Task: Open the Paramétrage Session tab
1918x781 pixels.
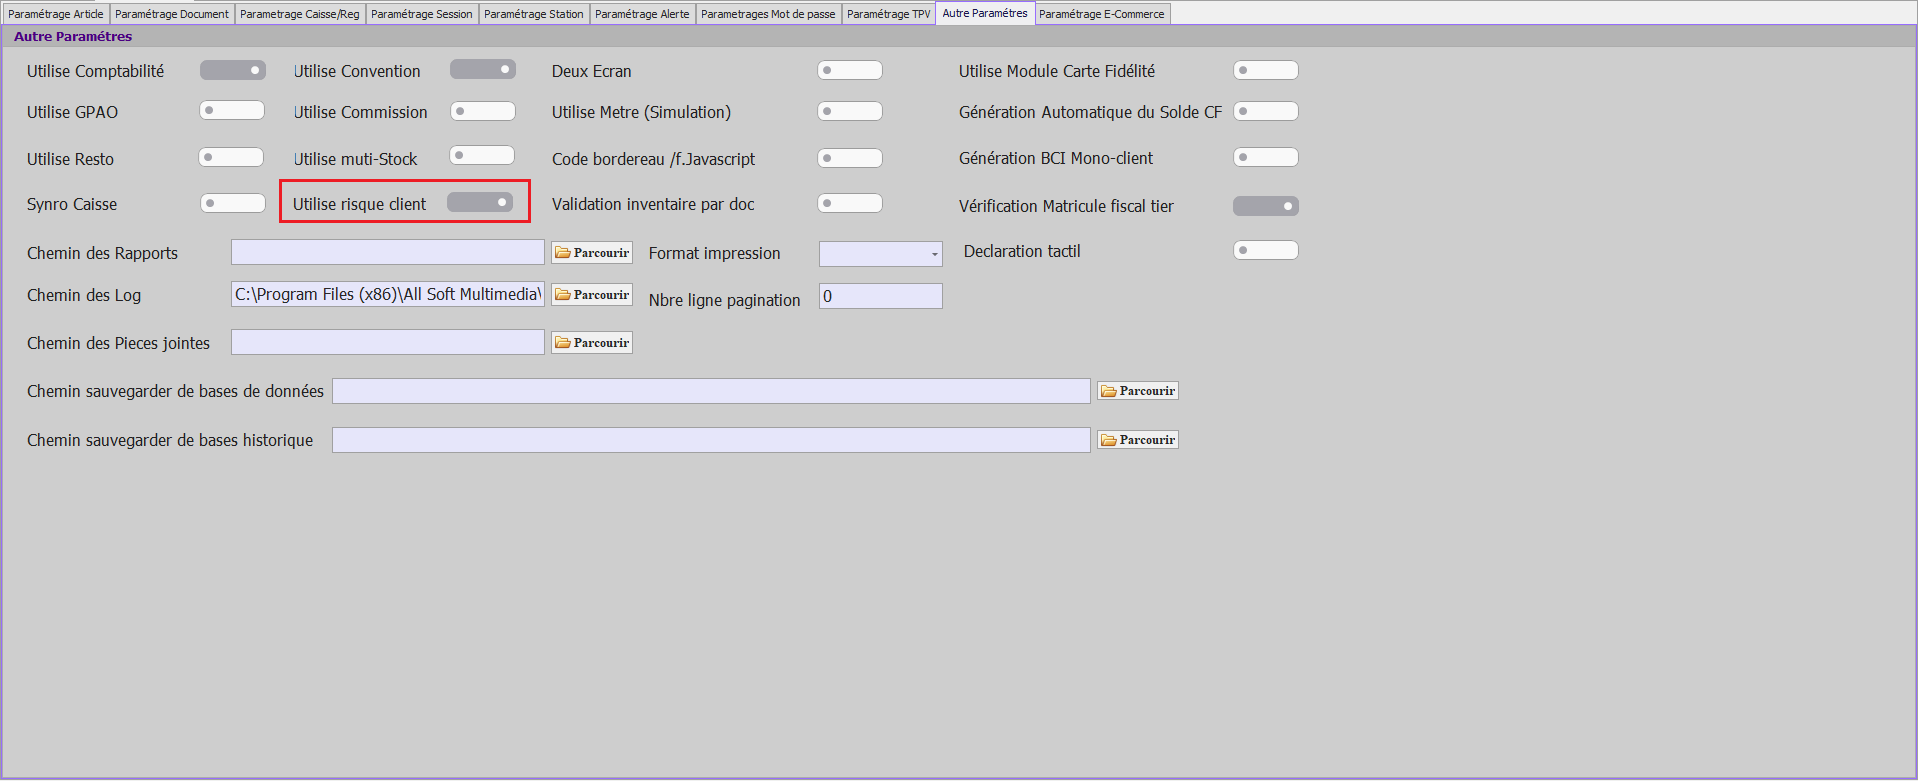Action: pos(422,14)
